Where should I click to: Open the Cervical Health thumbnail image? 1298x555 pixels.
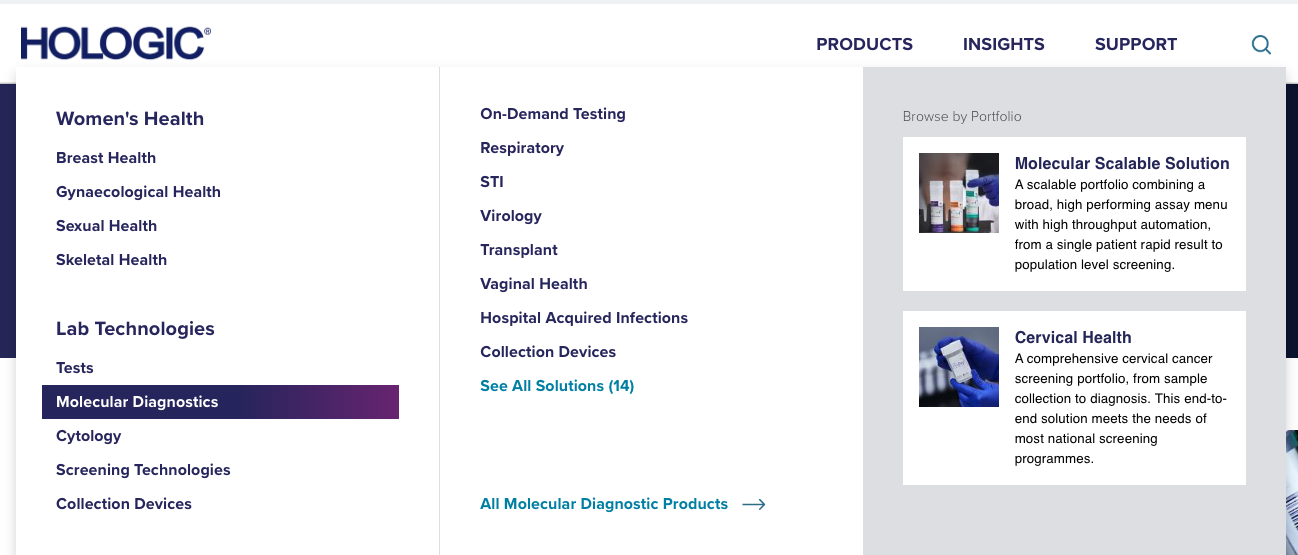pyautogui.click(x=959, y=367)
